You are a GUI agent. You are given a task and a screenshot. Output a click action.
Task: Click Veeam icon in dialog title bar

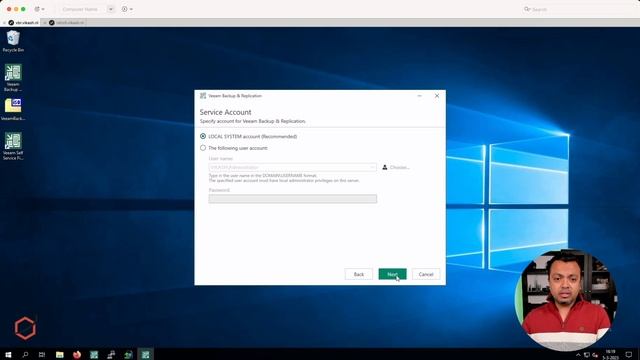pyautogui.click(x=203, y=96)
